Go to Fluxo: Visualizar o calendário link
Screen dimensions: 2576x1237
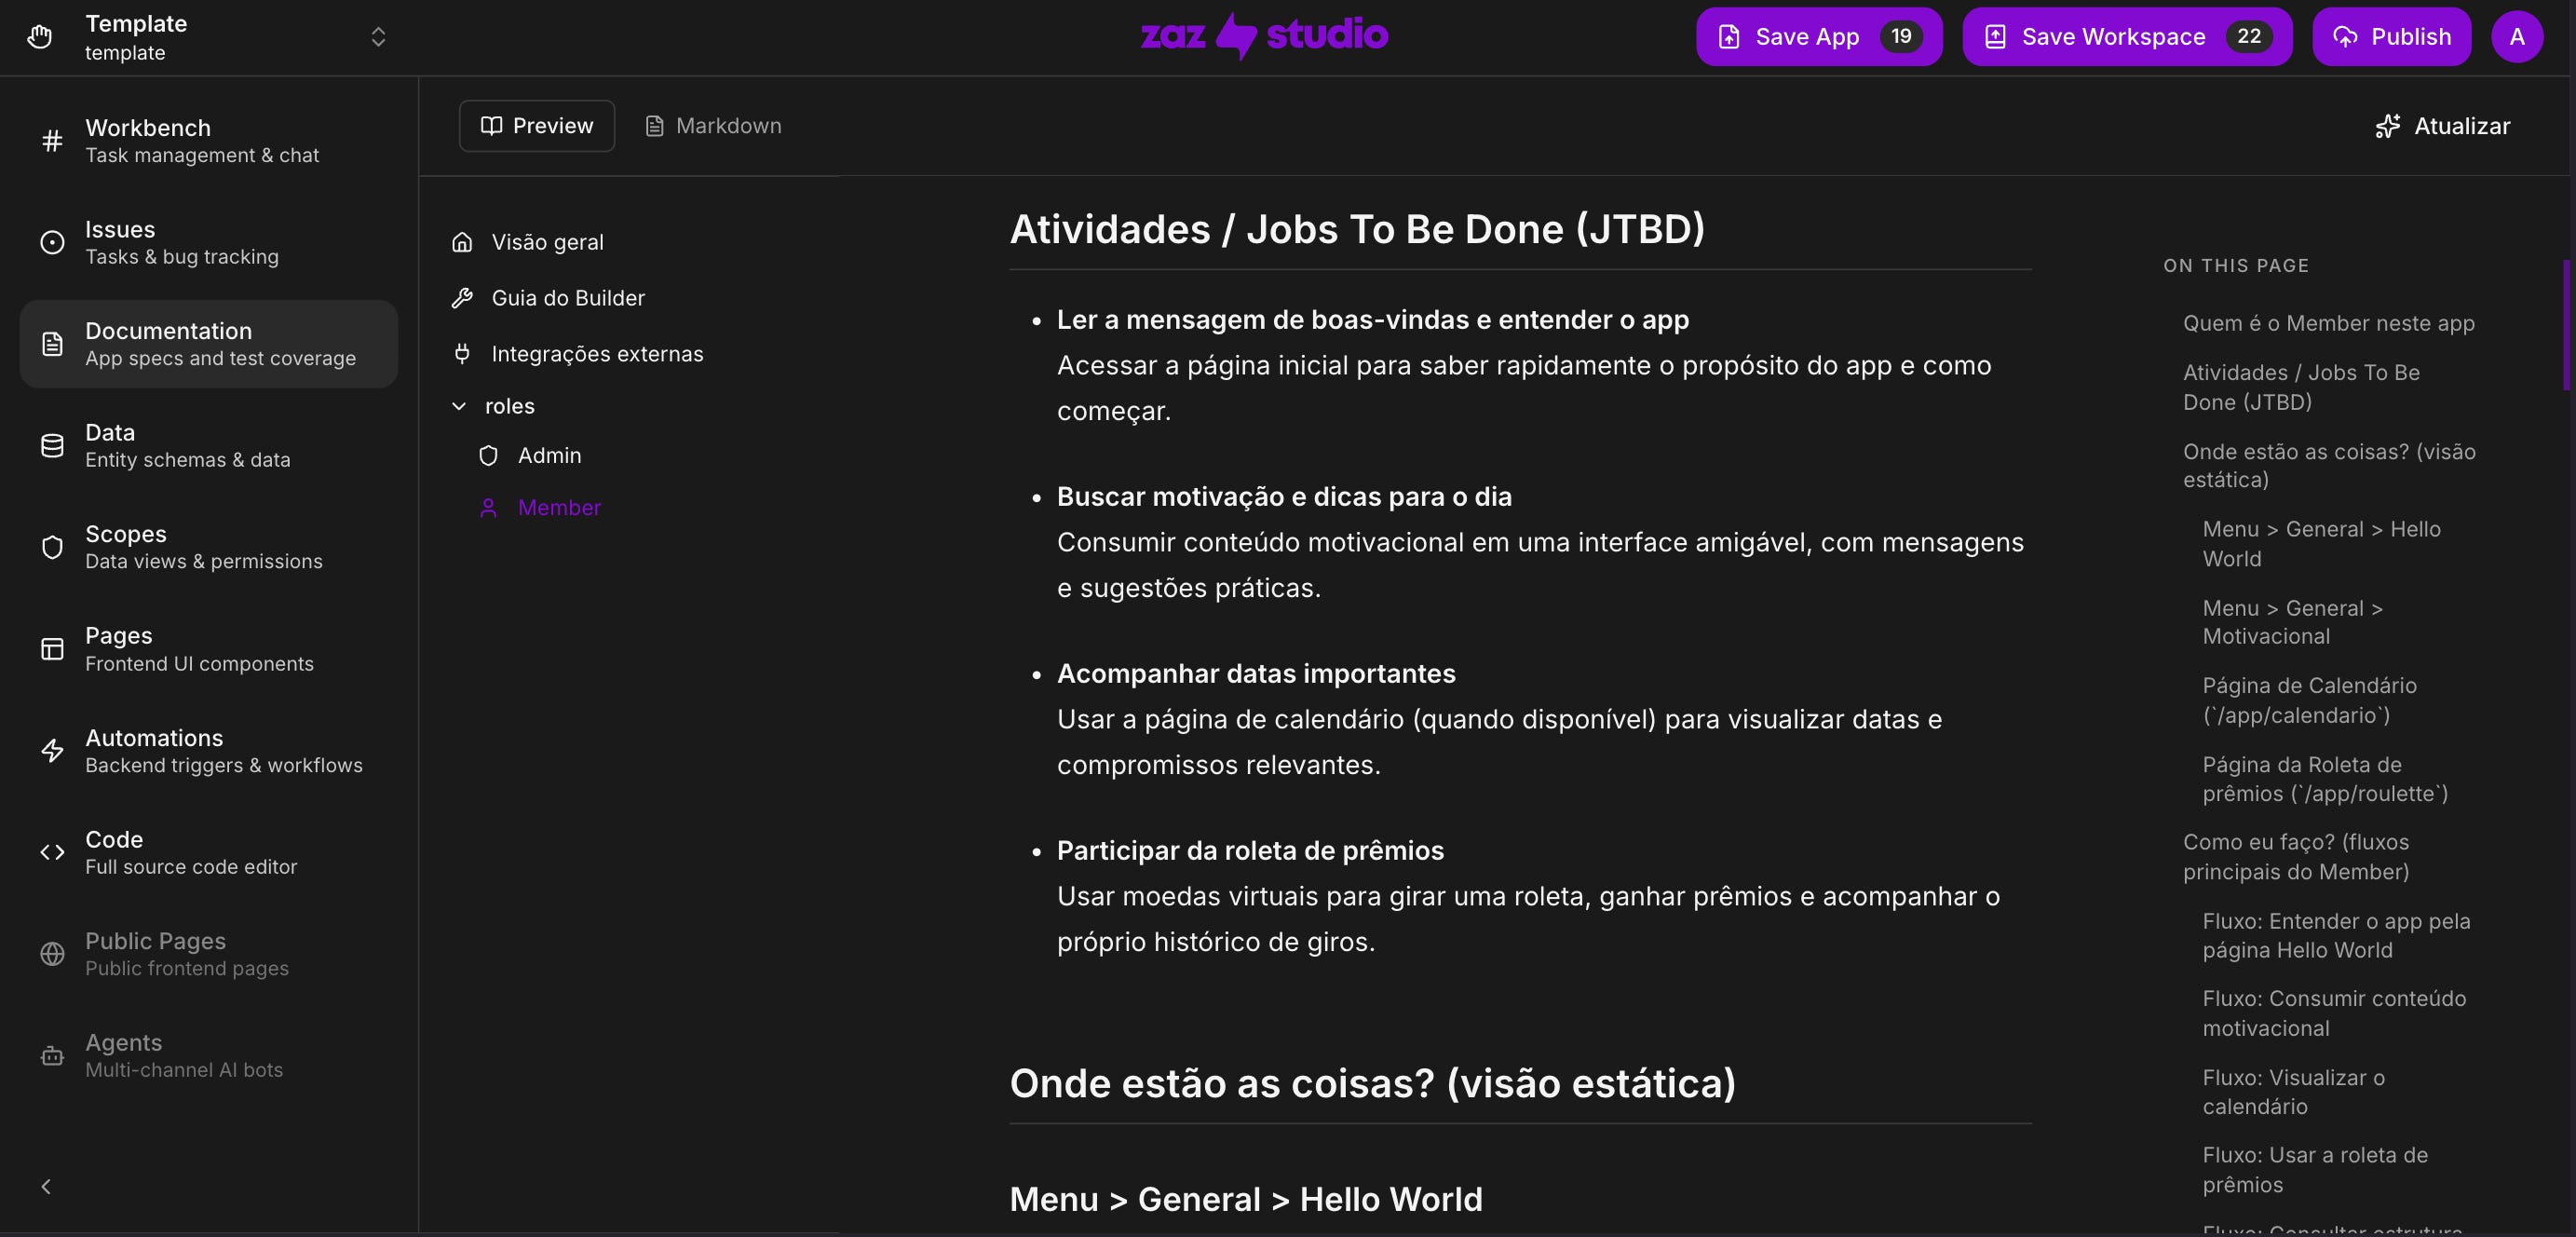[2293, 1092]
